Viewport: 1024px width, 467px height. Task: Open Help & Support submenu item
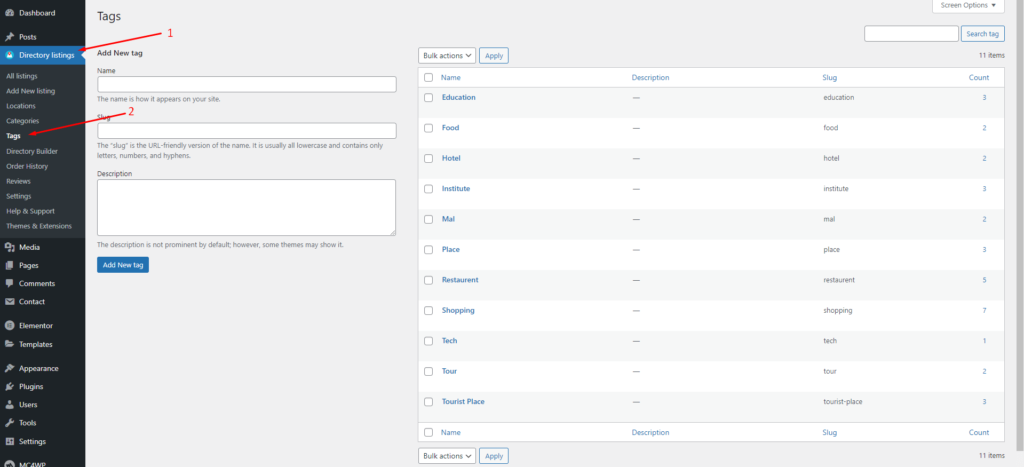30,212
